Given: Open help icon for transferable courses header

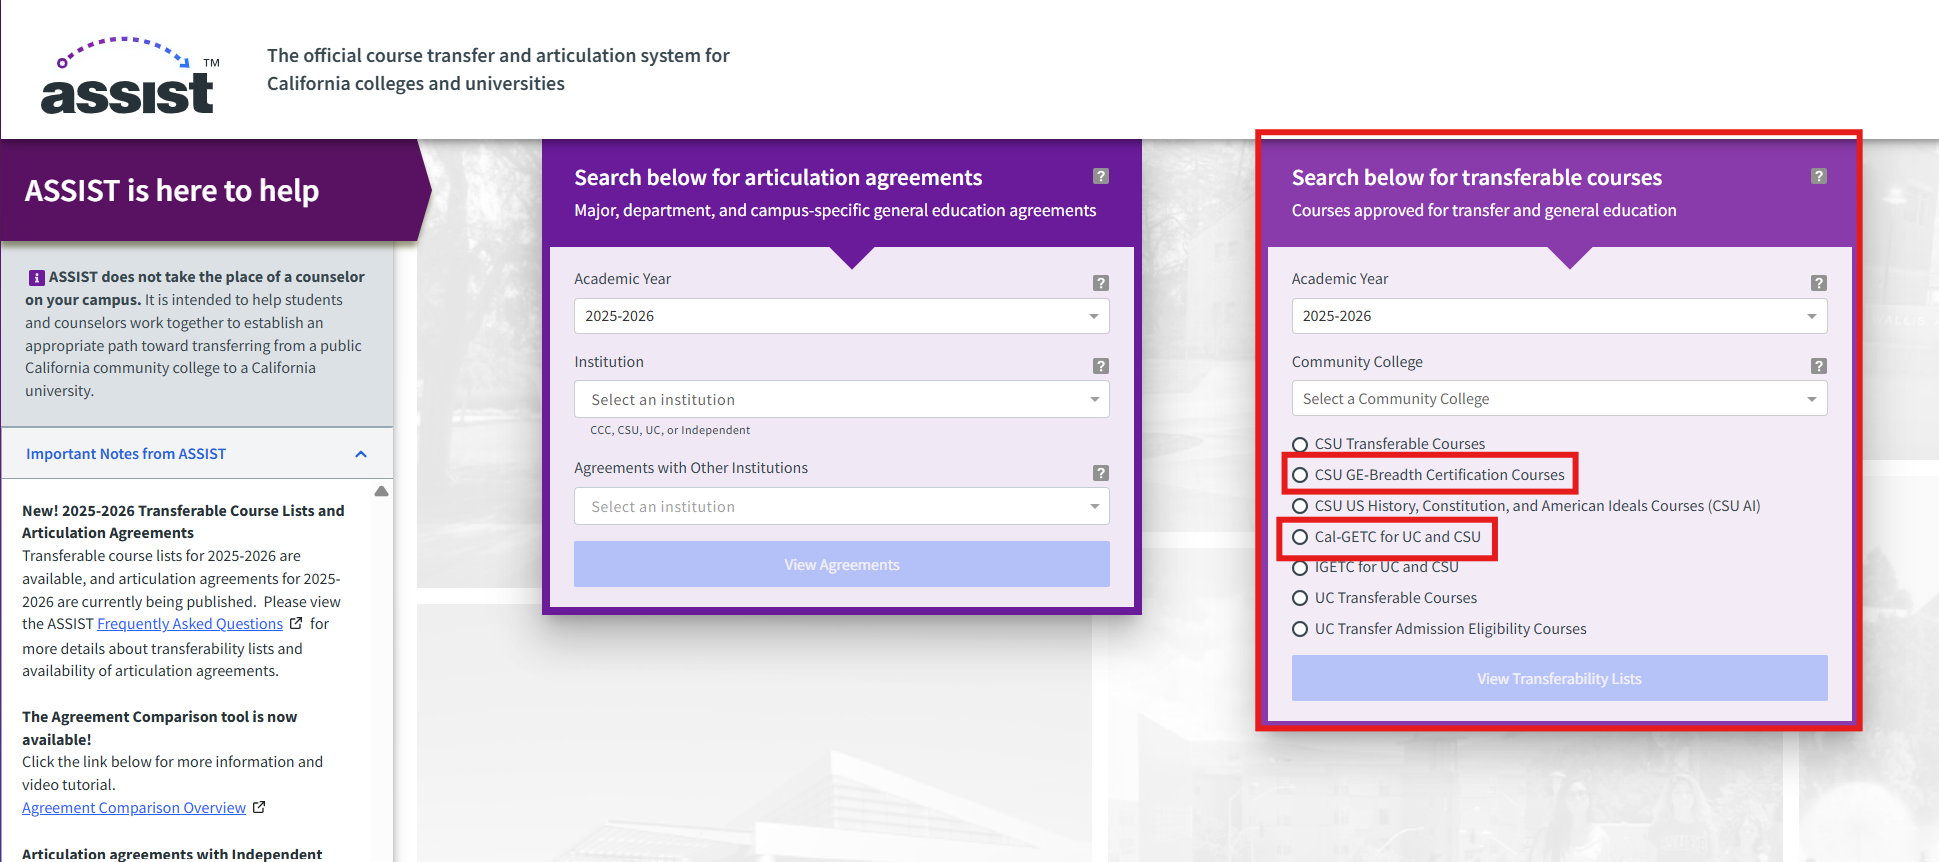Looking at the screenshot, I should (x=1819, y=176).
